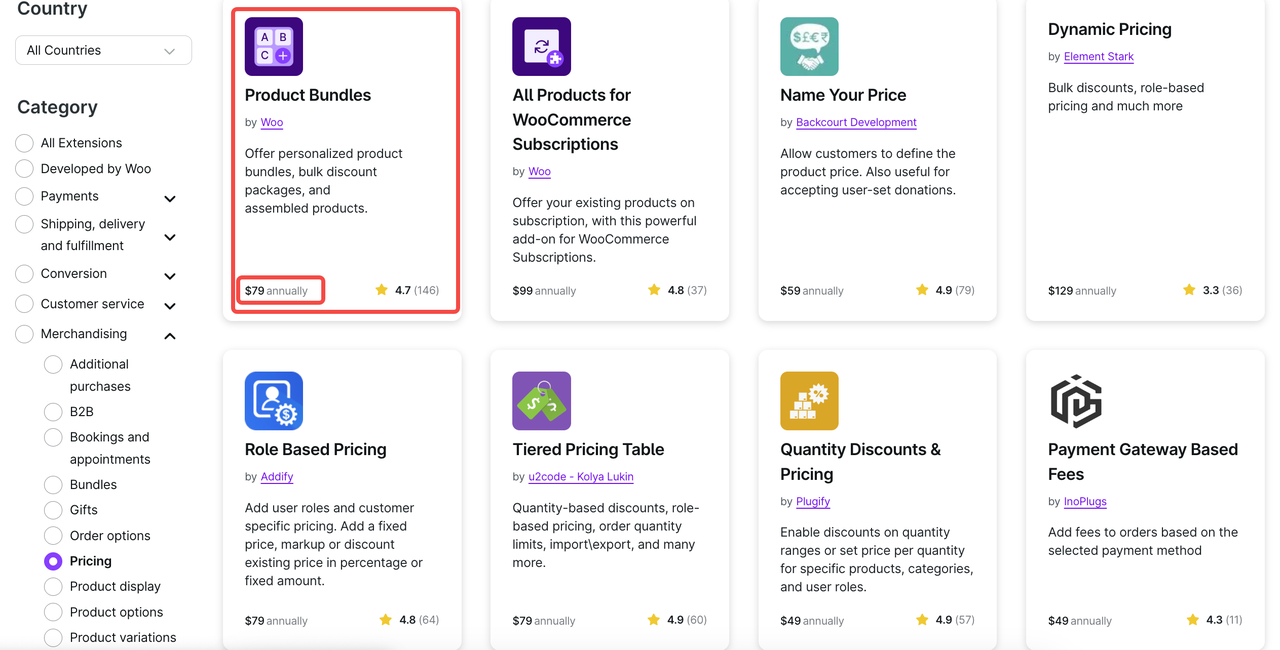Viewport: 1280px width, 650px height.
Task: Visit the Plugify developer link
Action: tap(813, 502)
